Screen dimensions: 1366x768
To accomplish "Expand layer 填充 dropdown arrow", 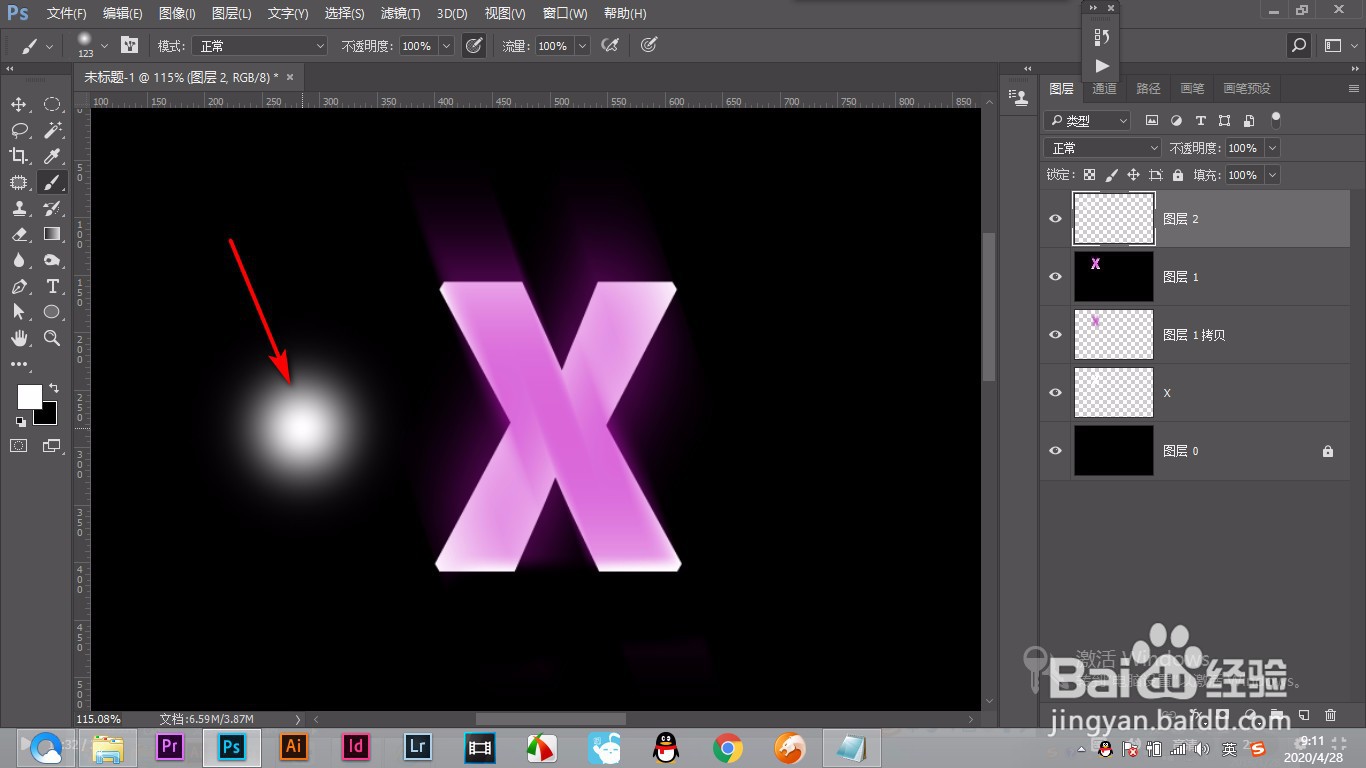I will pos(1272,175).
